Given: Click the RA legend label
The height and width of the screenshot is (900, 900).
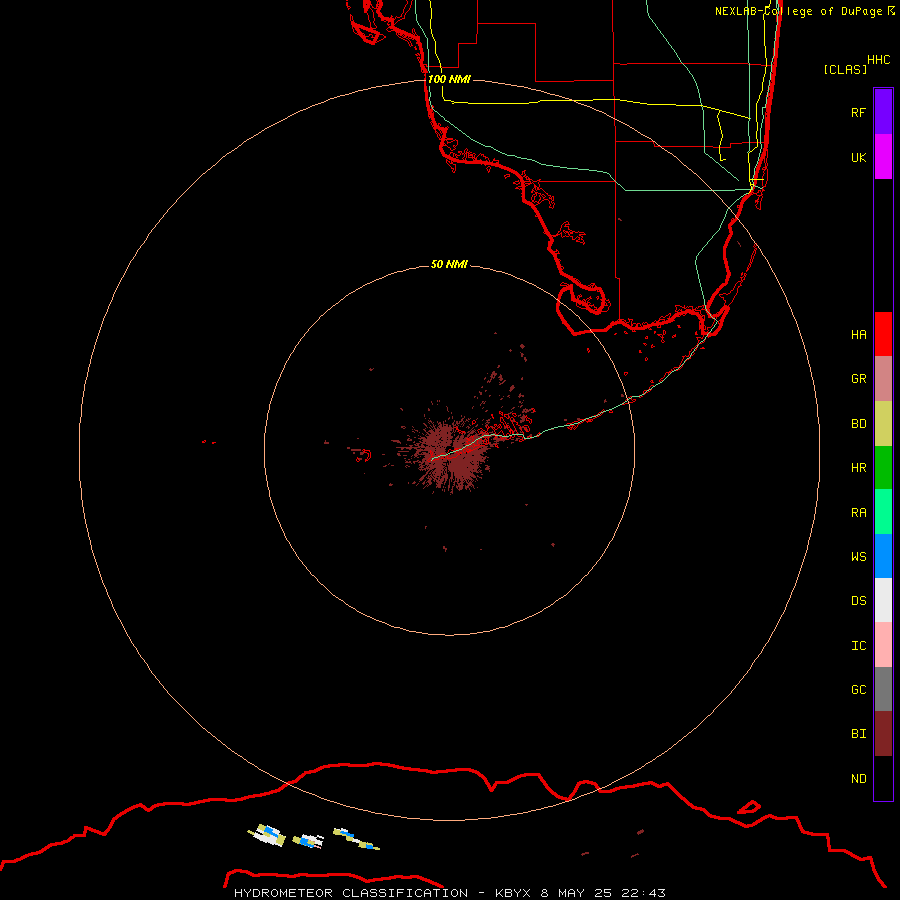Looking at the screenshot, I should tap(858, 513).
